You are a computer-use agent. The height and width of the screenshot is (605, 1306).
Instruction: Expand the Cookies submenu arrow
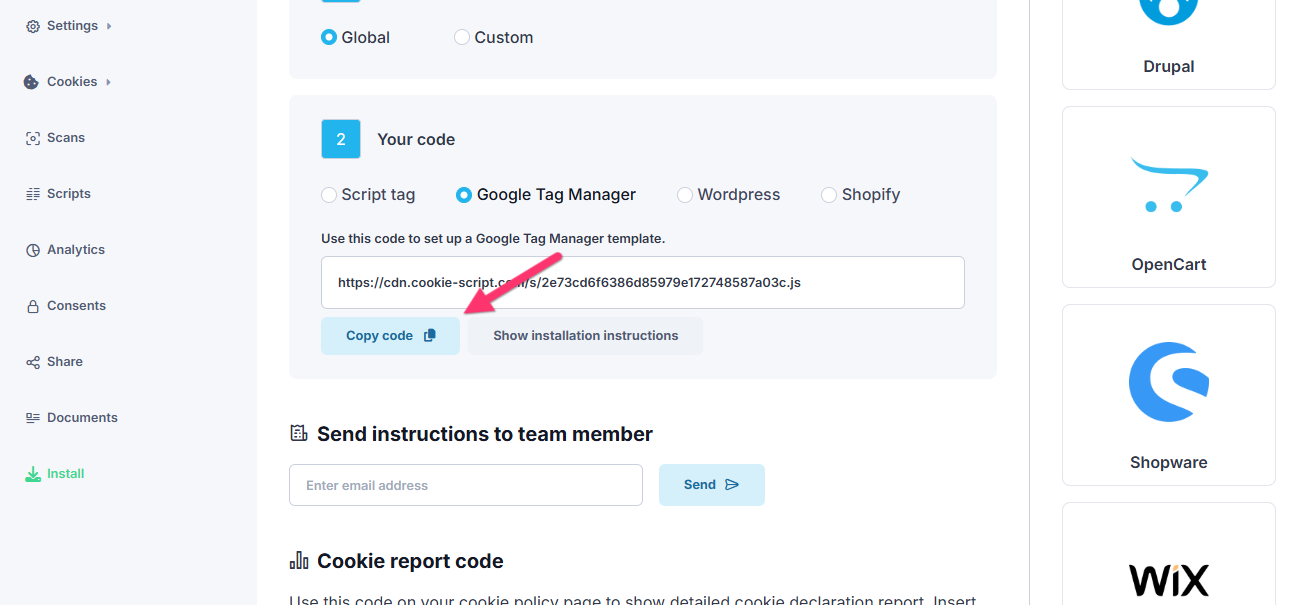(x=108, y=82)
